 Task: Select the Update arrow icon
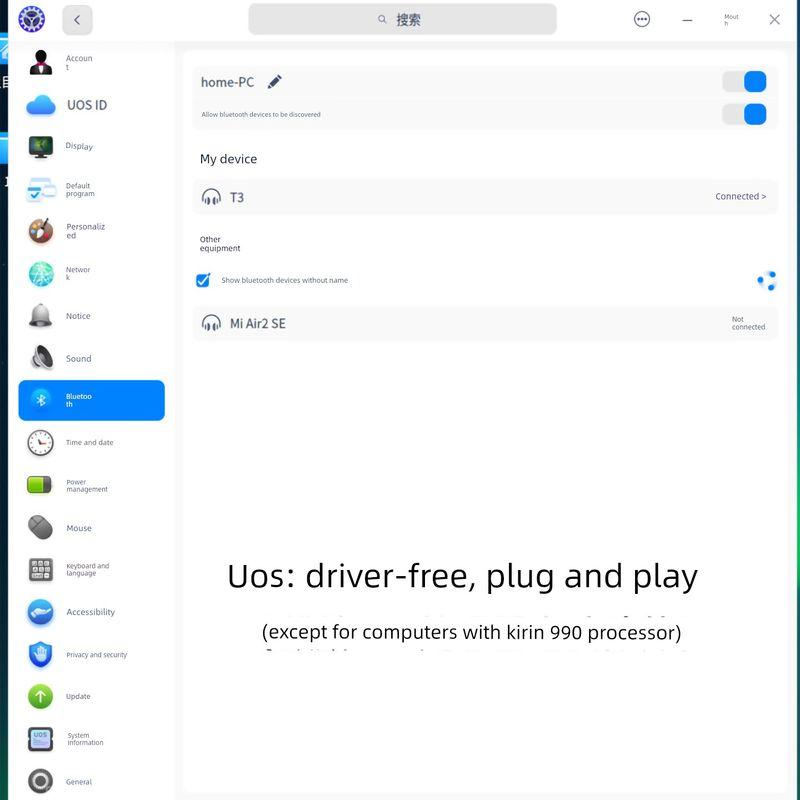41,696
